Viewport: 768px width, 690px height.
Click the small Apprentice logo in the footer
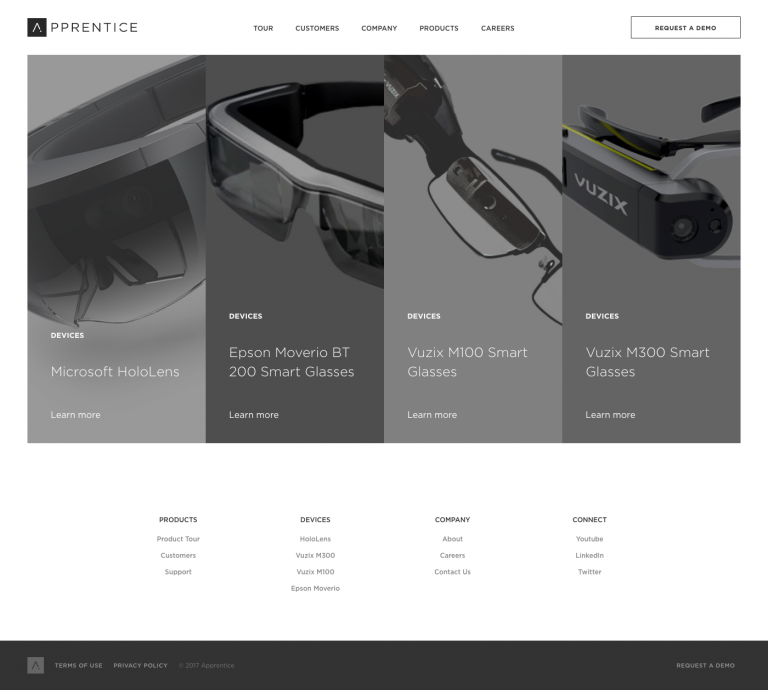[36, 665]
